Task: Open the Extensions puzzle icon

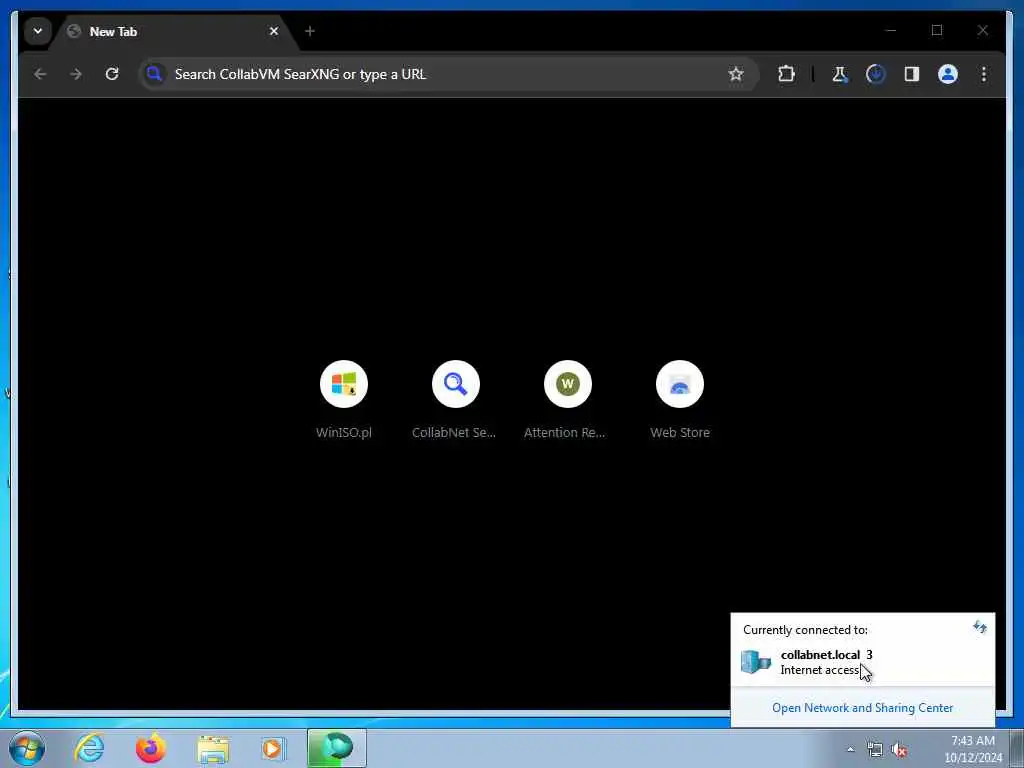Action: [x=786, y=74]
